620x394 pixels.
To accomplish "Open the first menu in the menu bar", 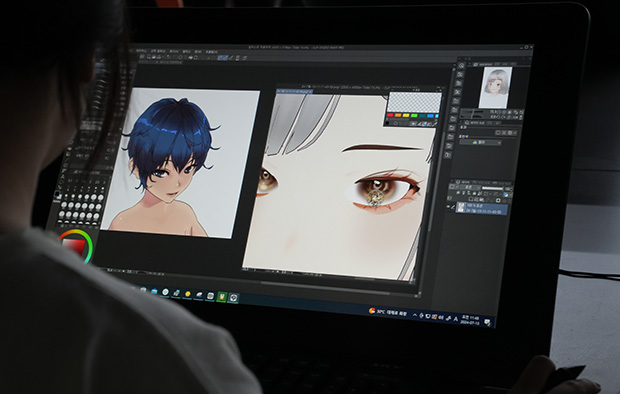I will (x=141, y=51).
